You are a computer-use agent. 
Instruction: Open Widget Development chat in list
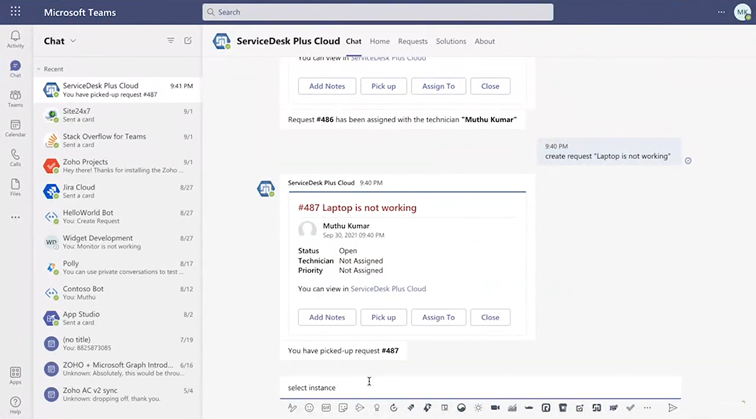pyautogui.click(x=118, y=242)
